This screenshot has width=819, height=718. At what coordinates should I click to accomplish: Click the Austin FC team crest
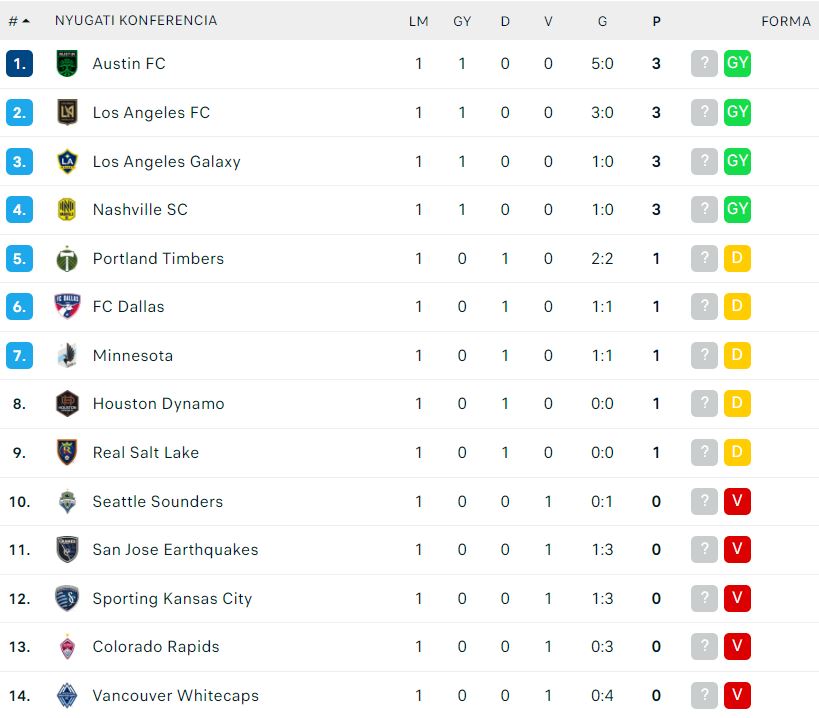(67, 64)
